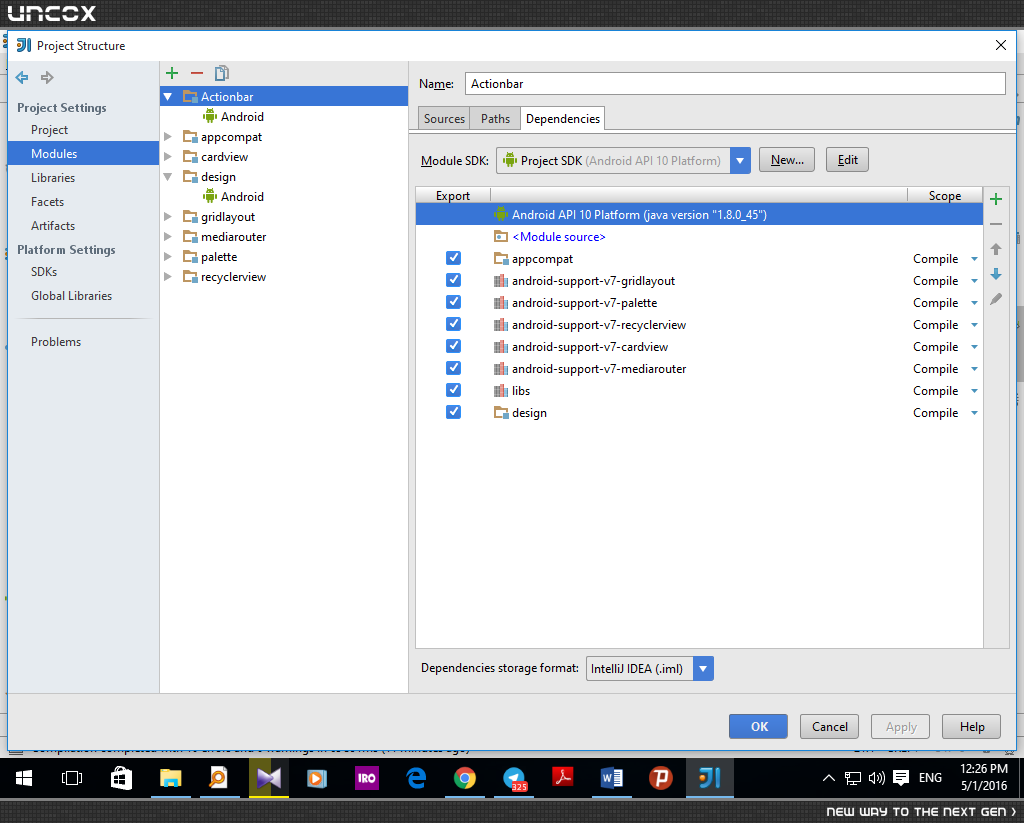Open Microsoft Word from taskbar
The image size is (1024, 823).
pos(612,778)
